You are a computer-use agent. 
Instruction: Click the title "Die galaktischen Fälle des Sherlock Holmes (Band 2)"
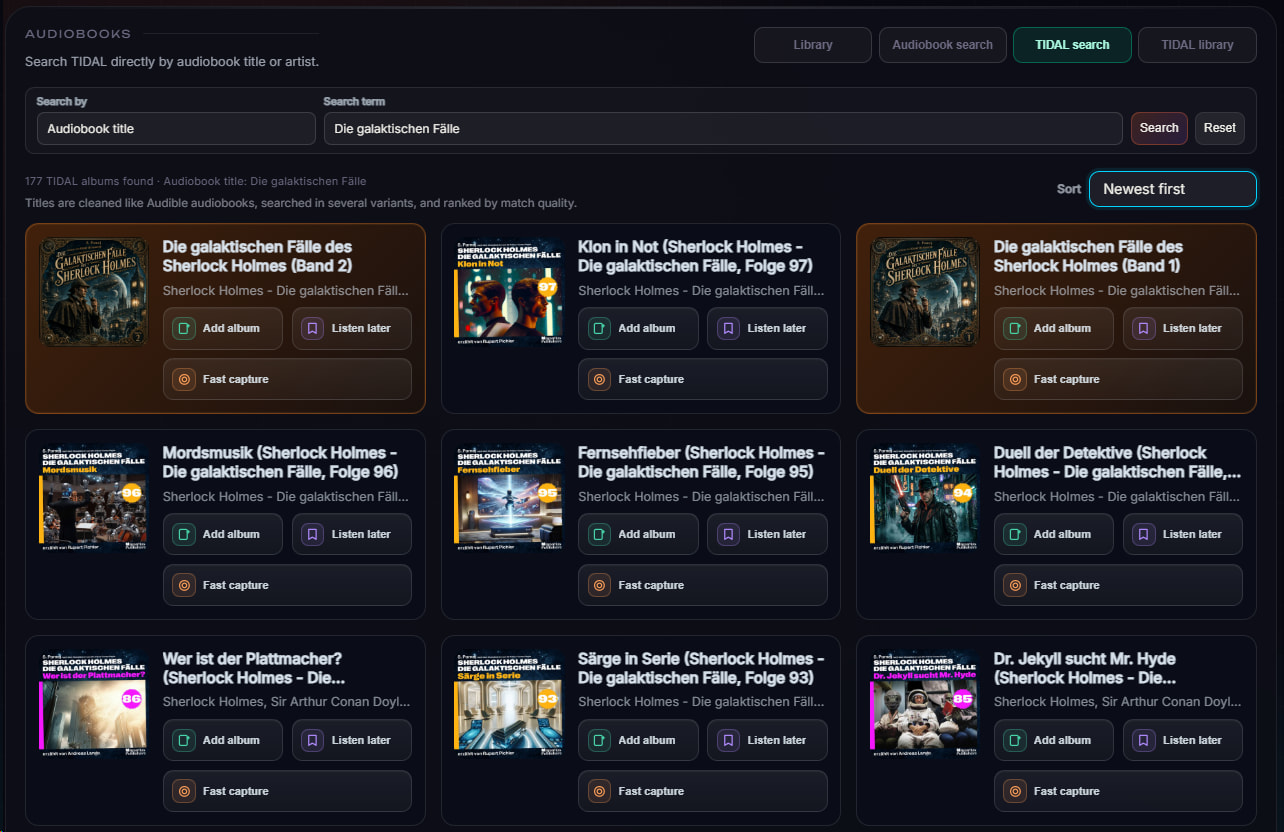[x=258, y=256]
